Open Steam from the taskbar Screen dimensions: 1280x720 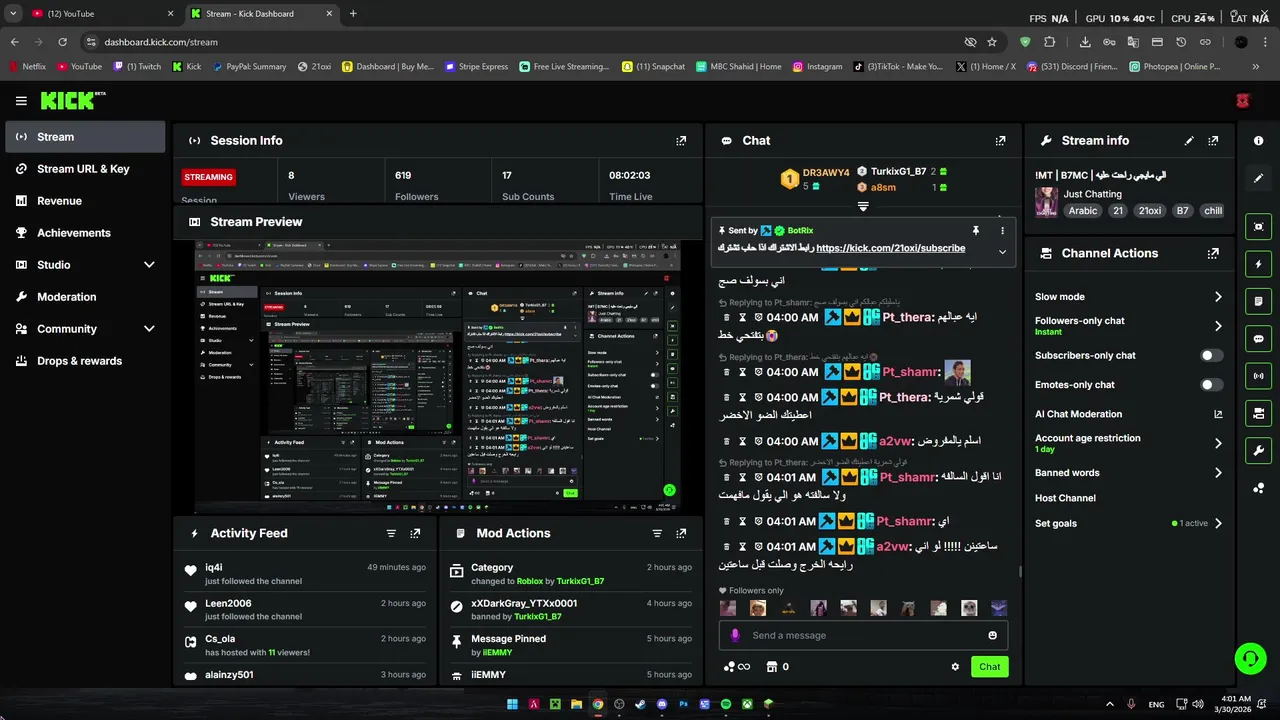tap(640, 704)
